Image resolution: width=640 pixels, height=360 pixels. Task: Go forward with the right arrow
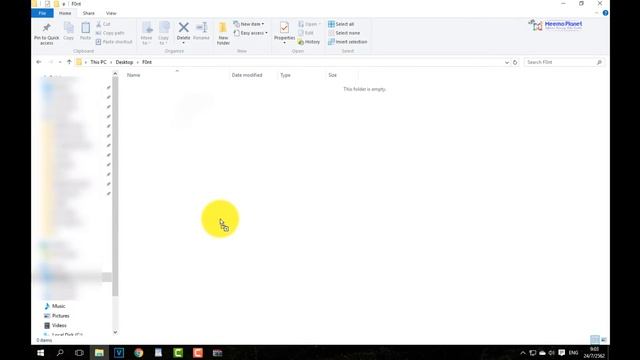click(51, 62)
